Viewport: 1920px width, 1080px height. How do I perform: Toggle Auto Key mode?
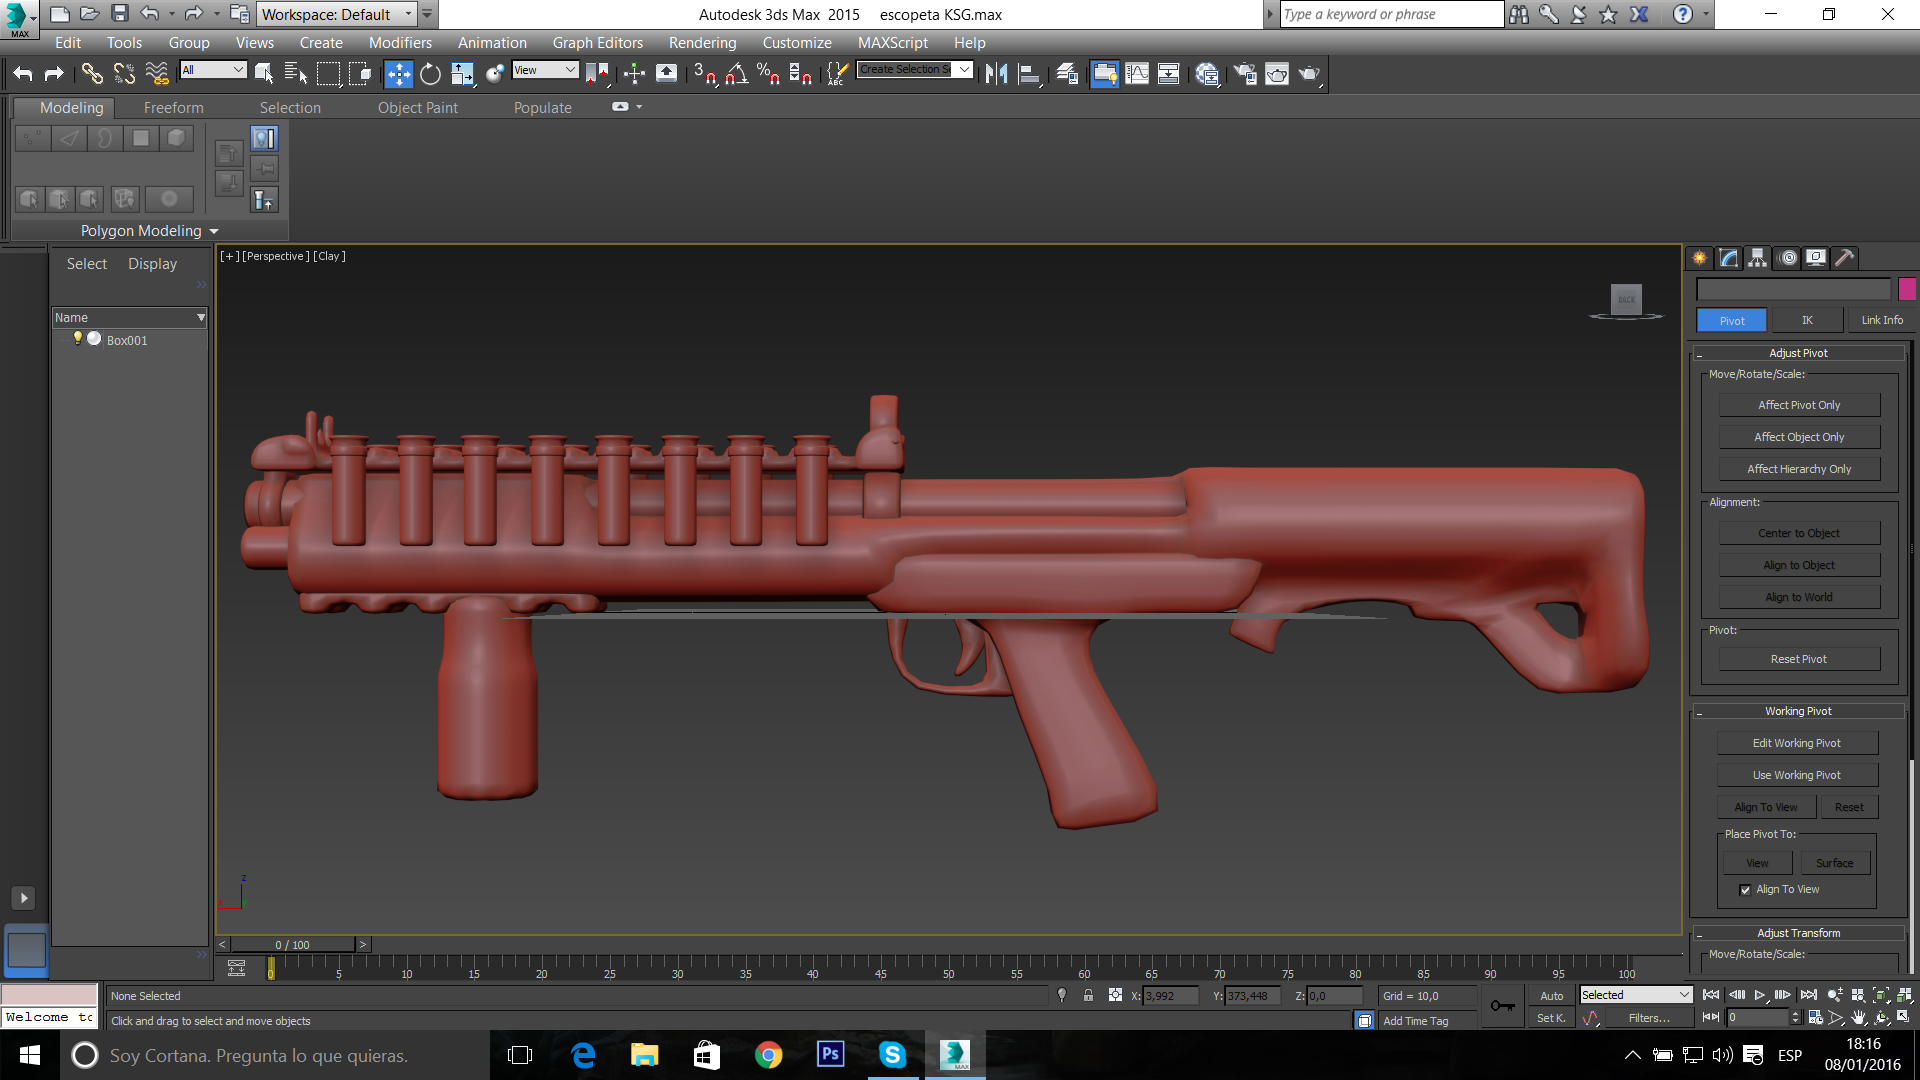tap(1551, 996)
